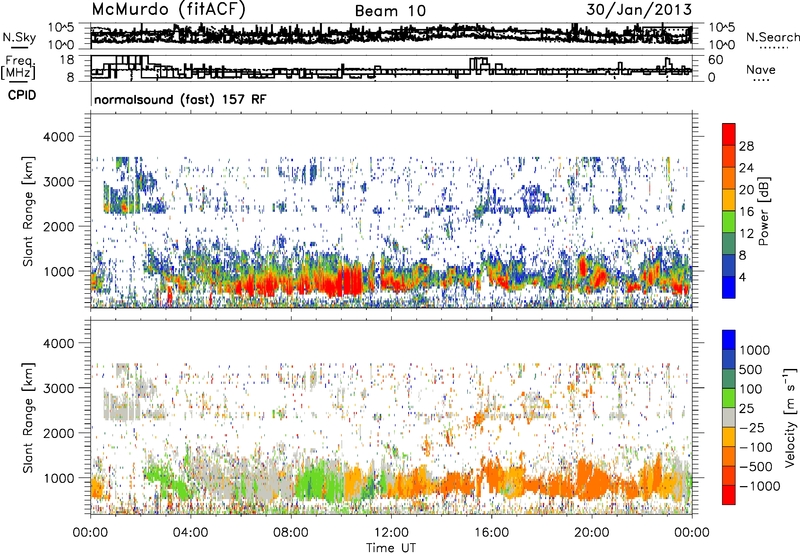
Task: Click the 'Freq. [MHz]' axis label
Action: tap(20, 67)
